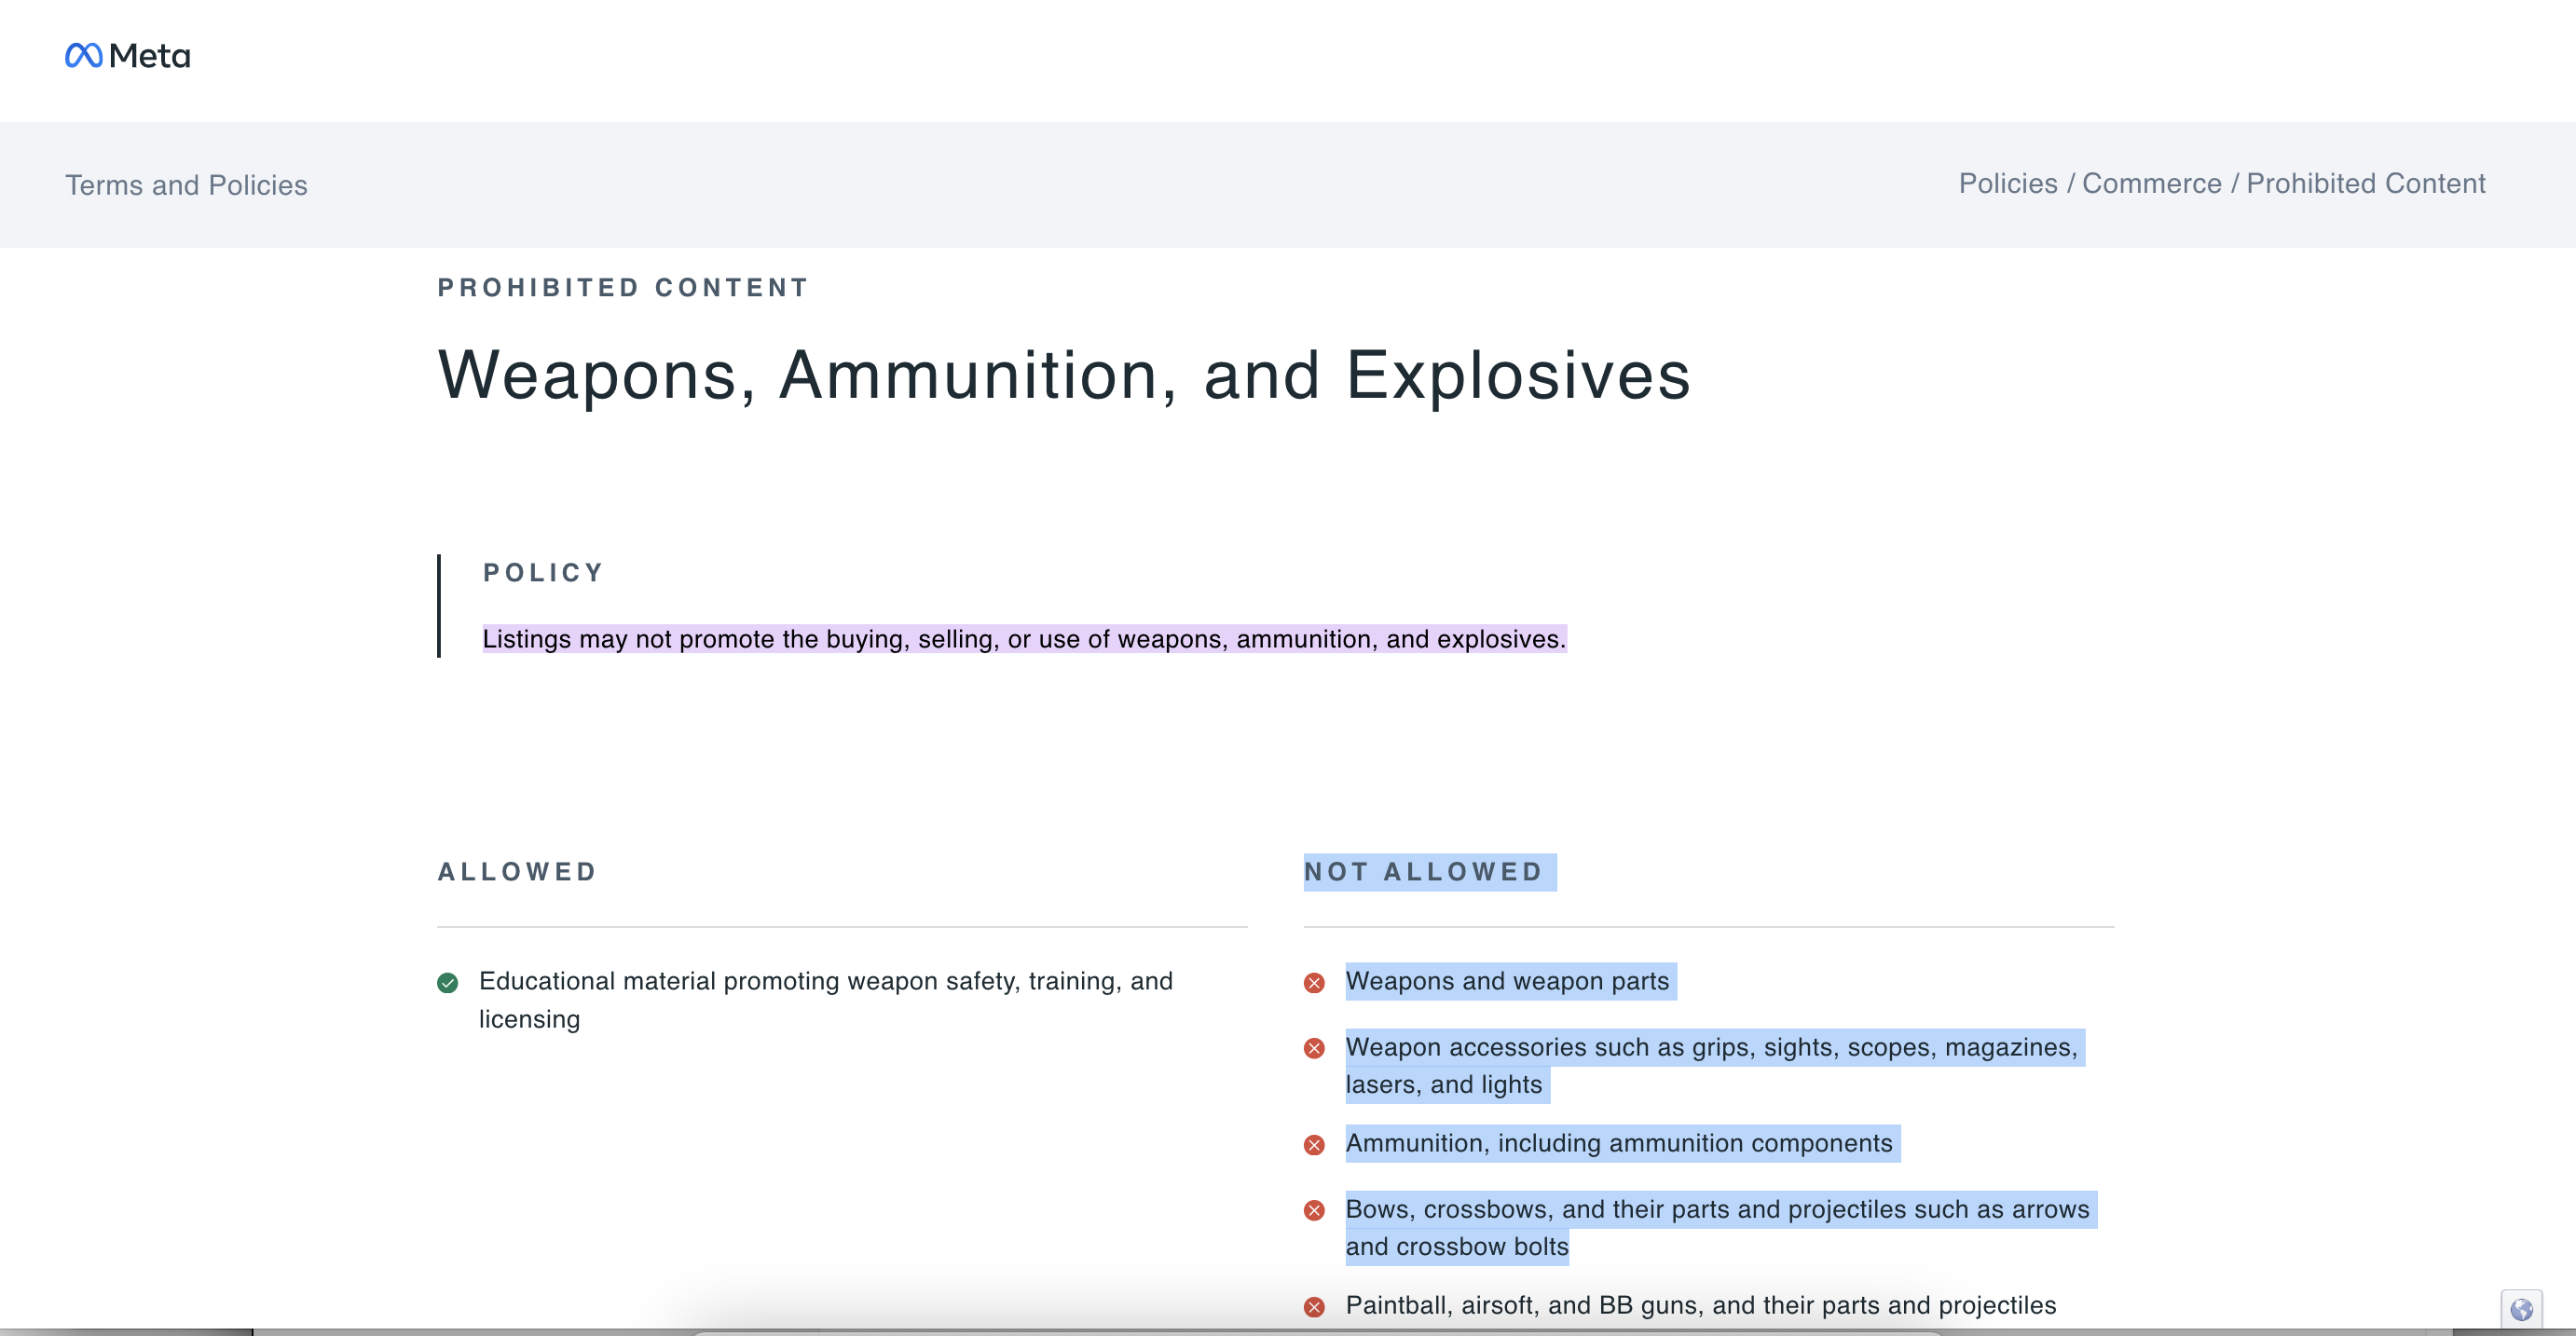Click red X icon beside Paintball, airsoft item
Viewport: 2576px width, 1336px height.
(1314, 1307)
